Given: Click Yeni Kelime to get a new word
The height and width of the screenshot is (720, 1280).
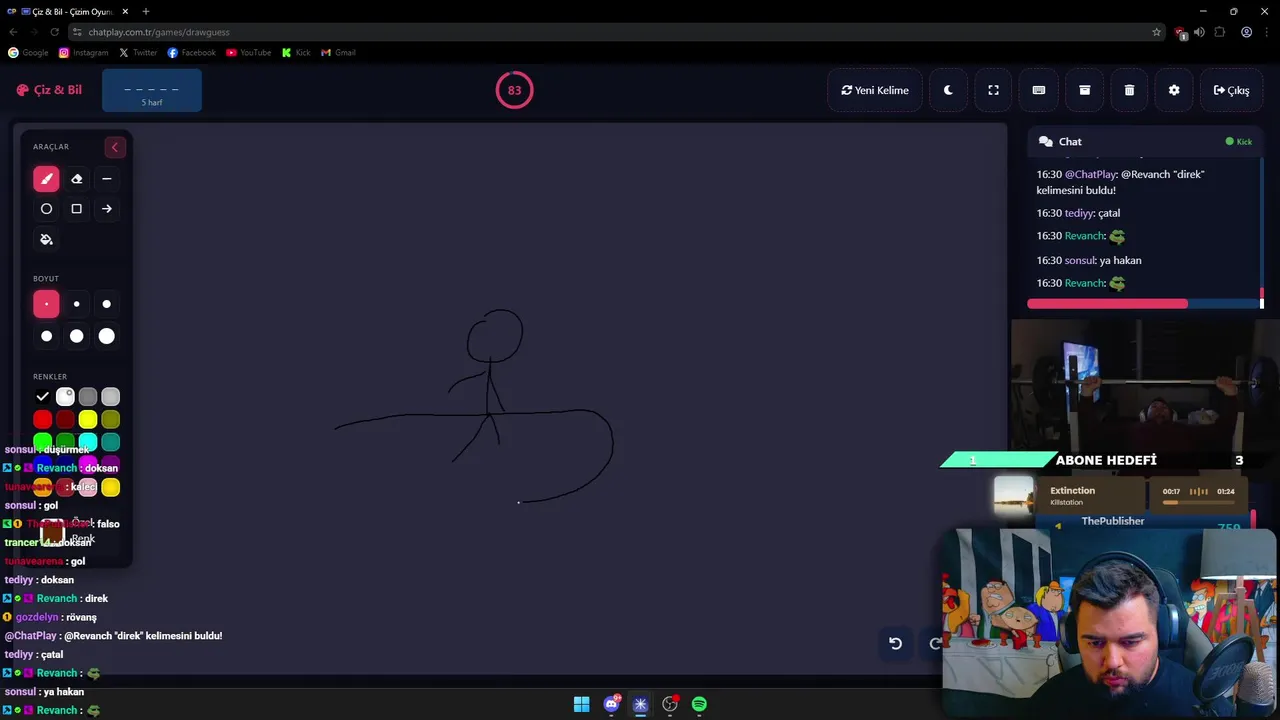Looking at the screenshot, I should [x=875, y=90].
